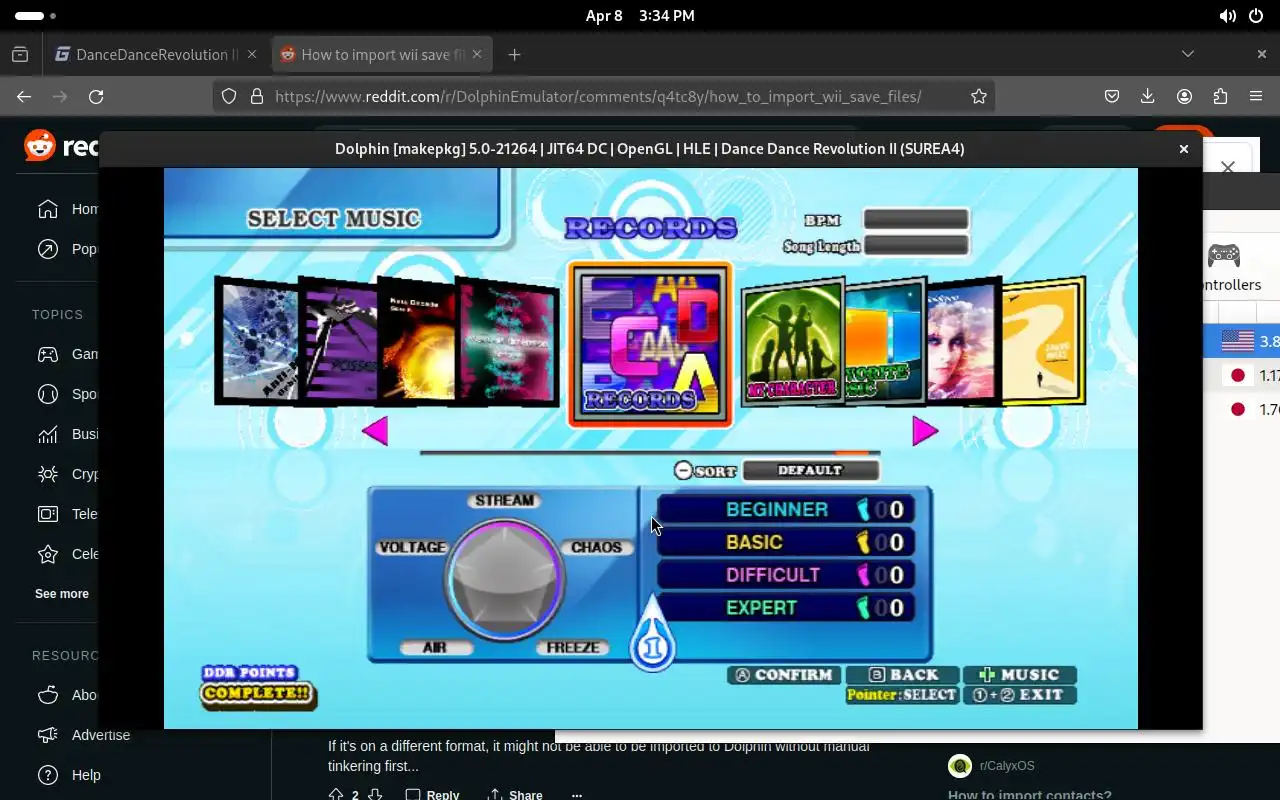Click the A CONFIRM button
Viewport: 1280px width, 800px height.
click(x=785, y=675)
